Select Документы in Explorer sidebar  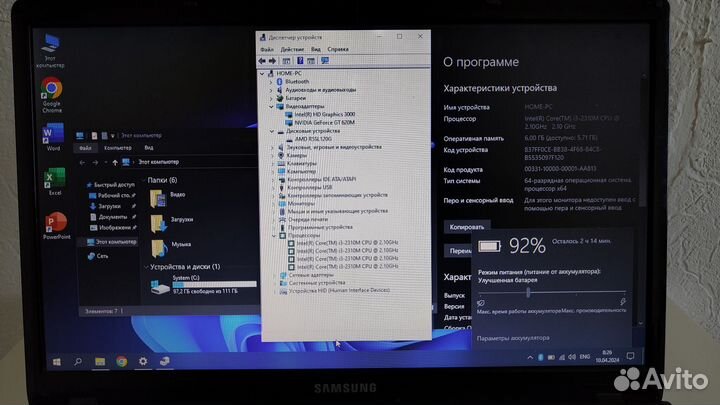tap(109, 217)
